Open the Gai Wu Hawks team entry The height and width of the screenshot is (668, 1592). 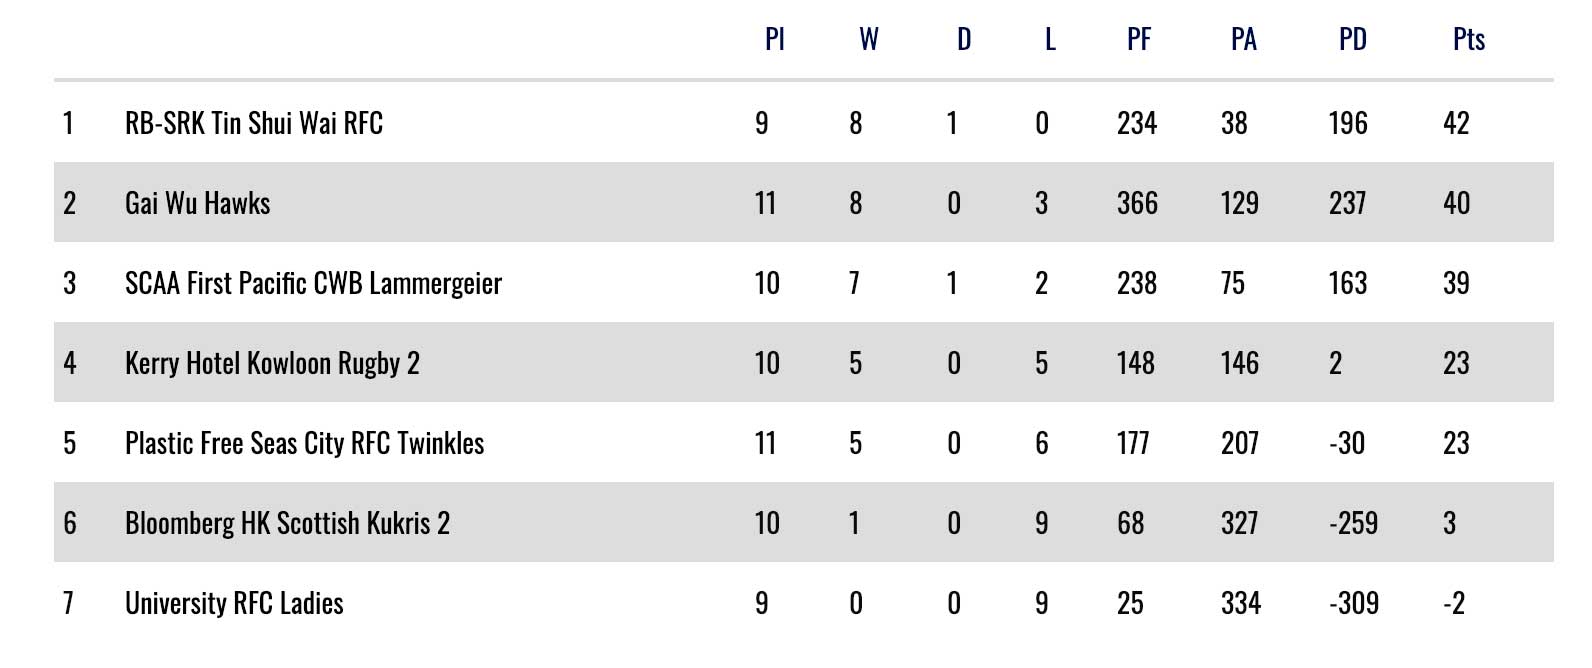point(198,203)
